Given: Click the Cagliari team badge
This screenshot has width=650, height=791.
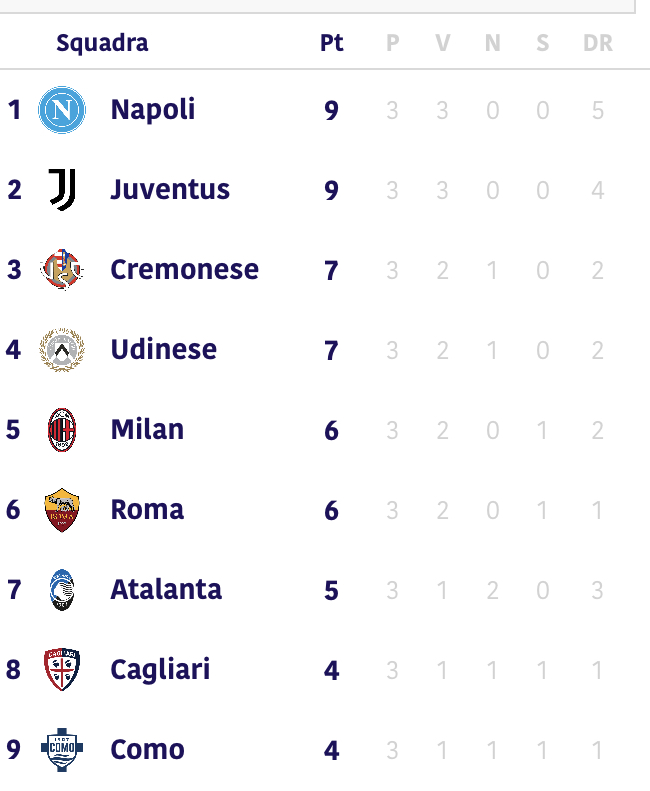Looking at the screenshot, I should click(x=62, y=669).
